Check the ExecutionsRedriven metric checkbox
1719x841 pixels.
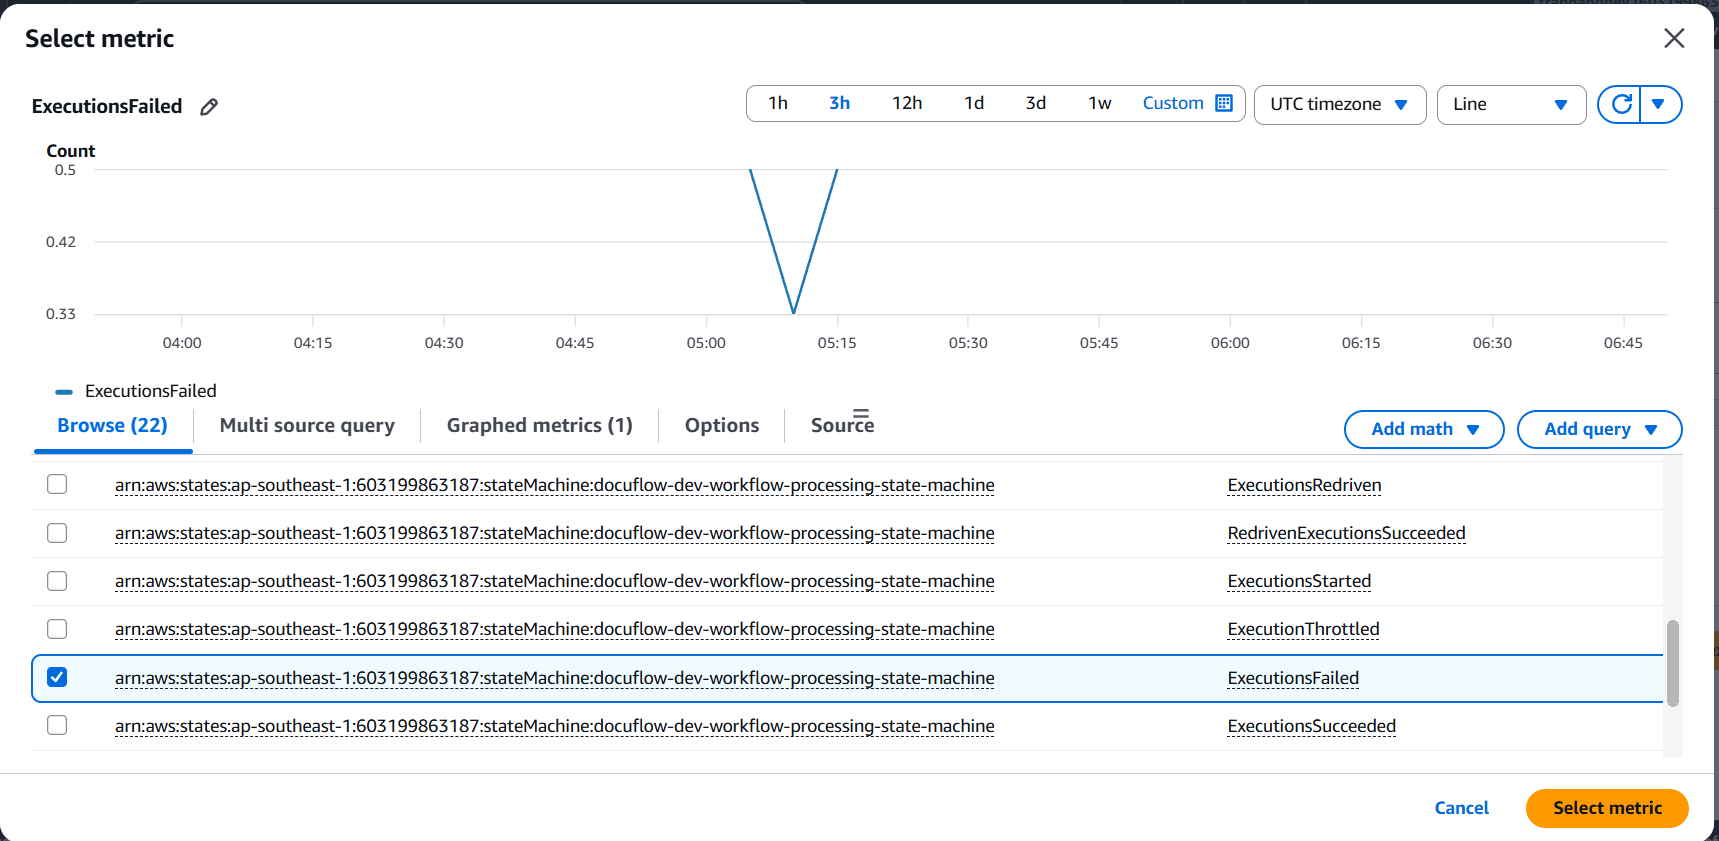(57, 484)
